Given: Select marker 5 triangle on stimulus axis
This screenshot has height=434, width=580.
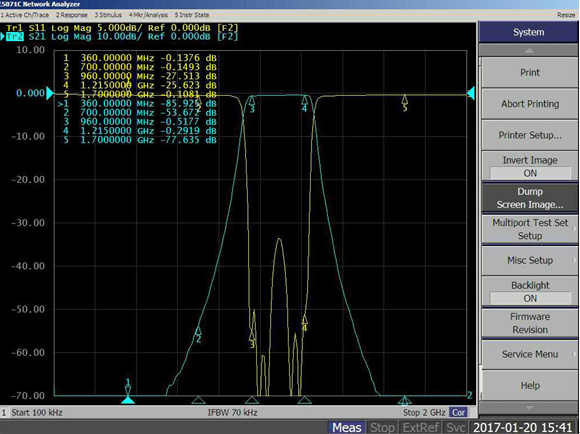Looking at the screenshot, I should tap(405, 400).
